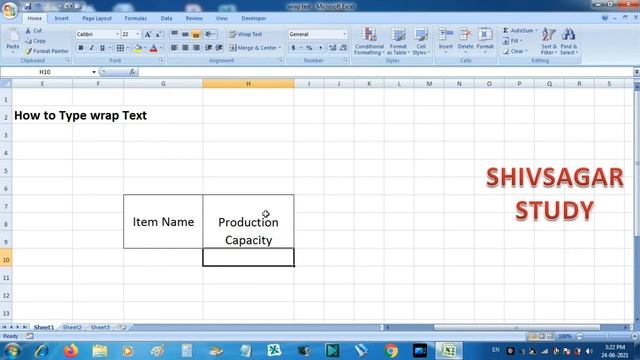Click the Insert Function fx icon

[133, 72]
